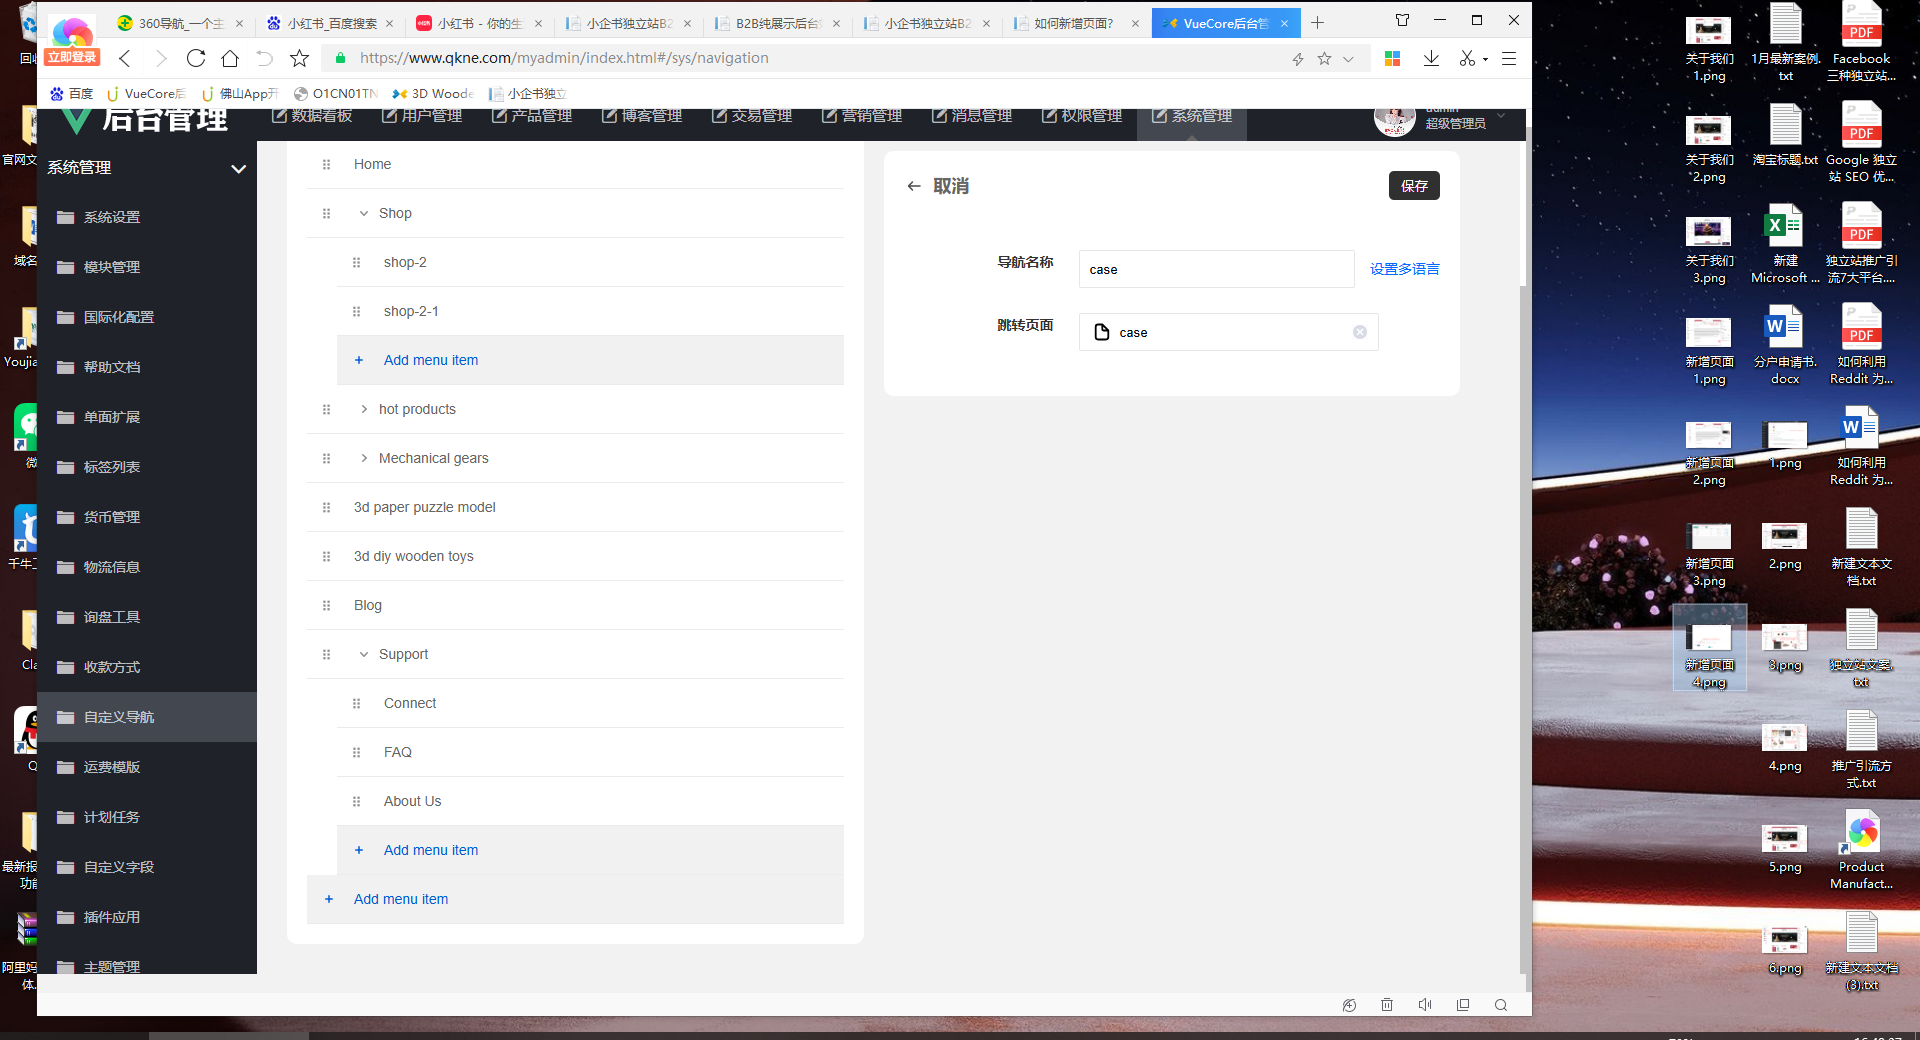This screenshot has height=1040, width=1920.
Task: Collapse the Shop menu group
Action: pos(364,214)
